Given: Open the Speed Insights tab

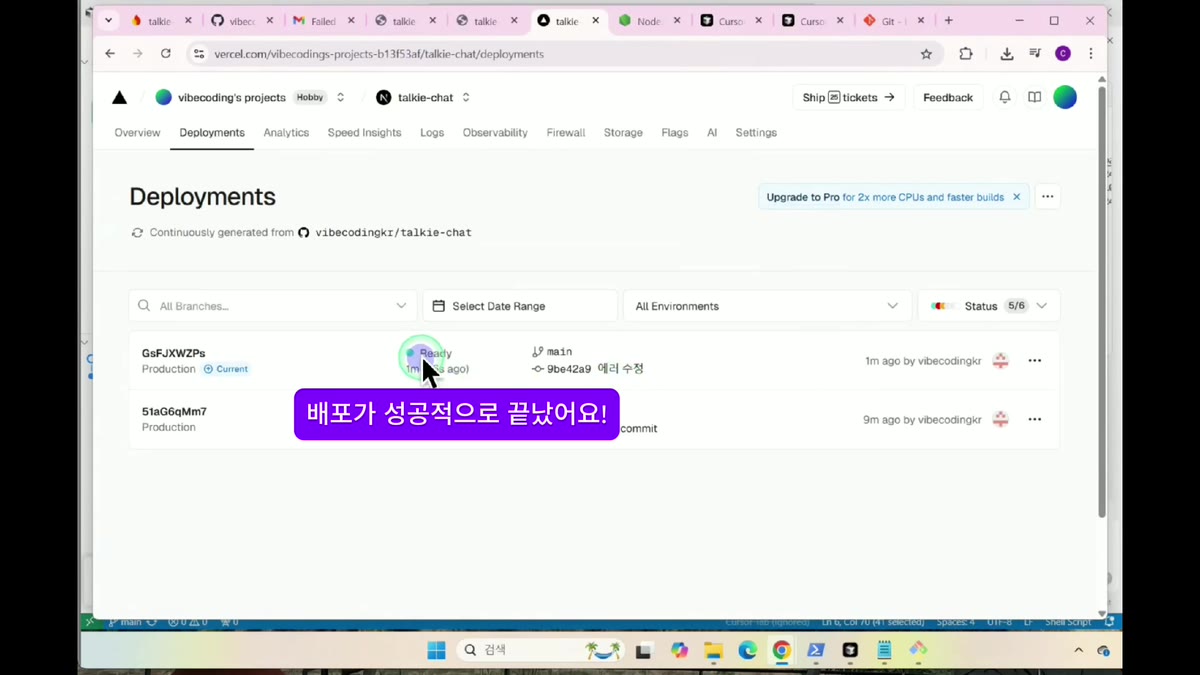Looking at the screenshot, I should pyautogui.click(x=364, y=132).
